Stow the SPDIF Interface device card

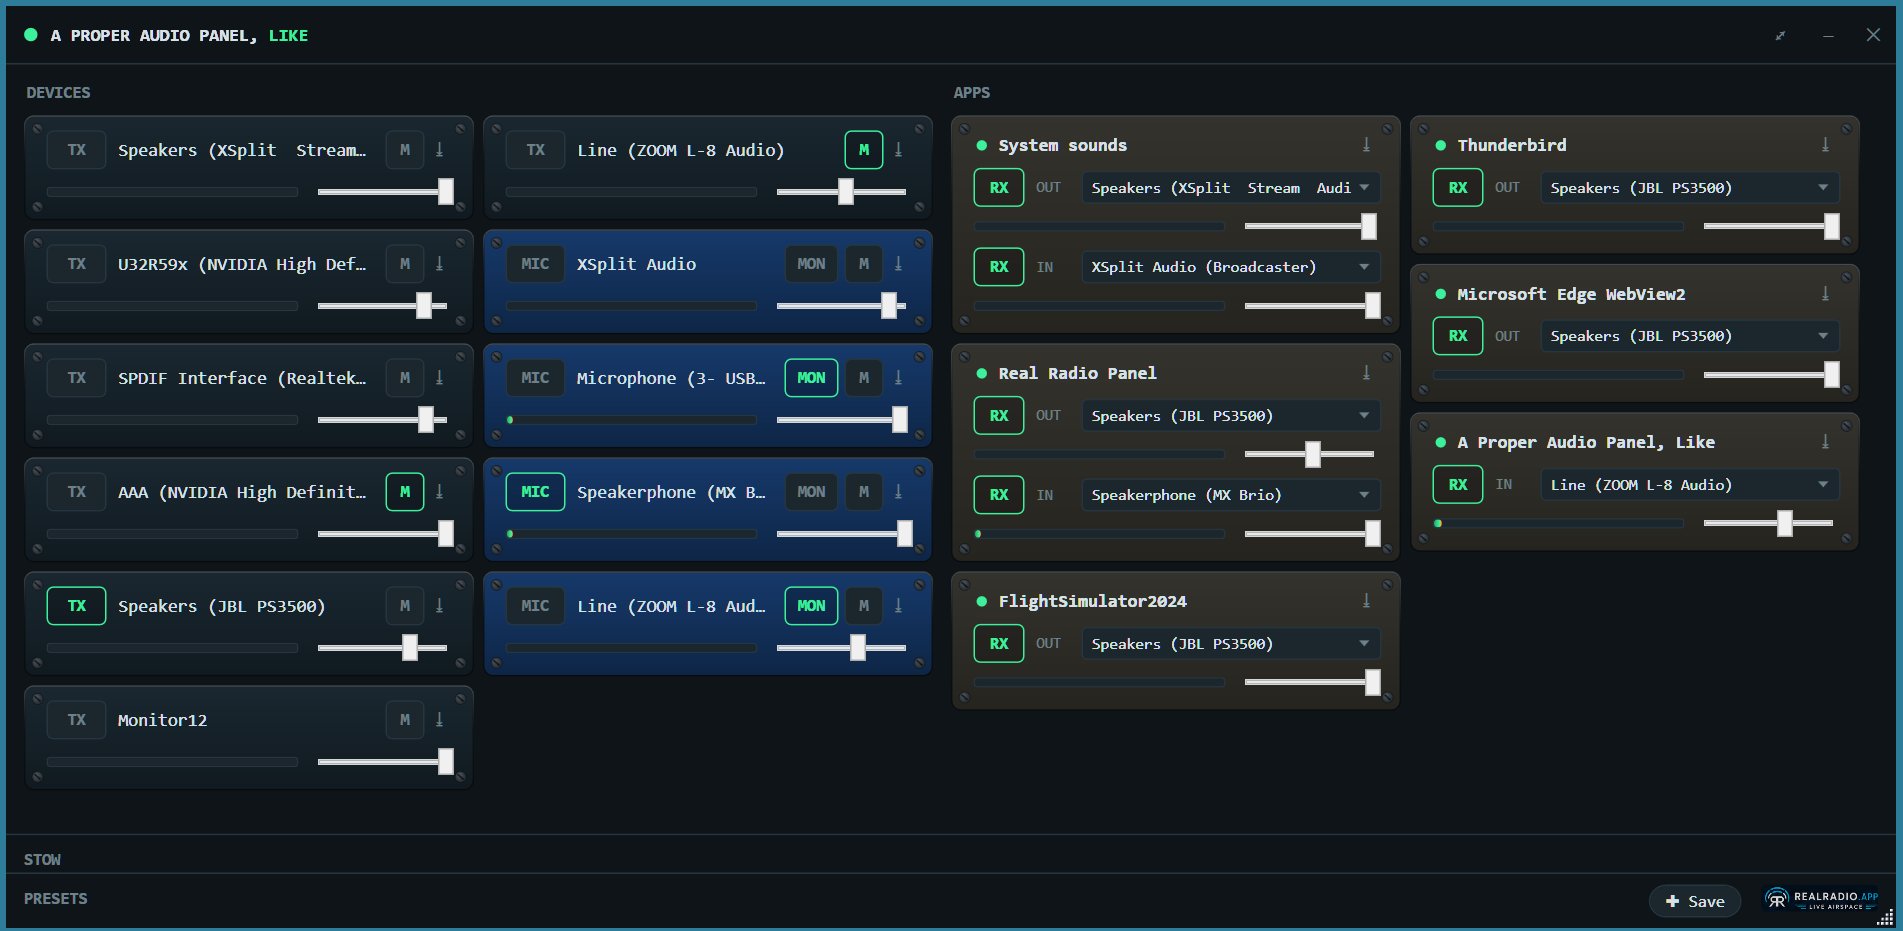click(x=439, y=378)
